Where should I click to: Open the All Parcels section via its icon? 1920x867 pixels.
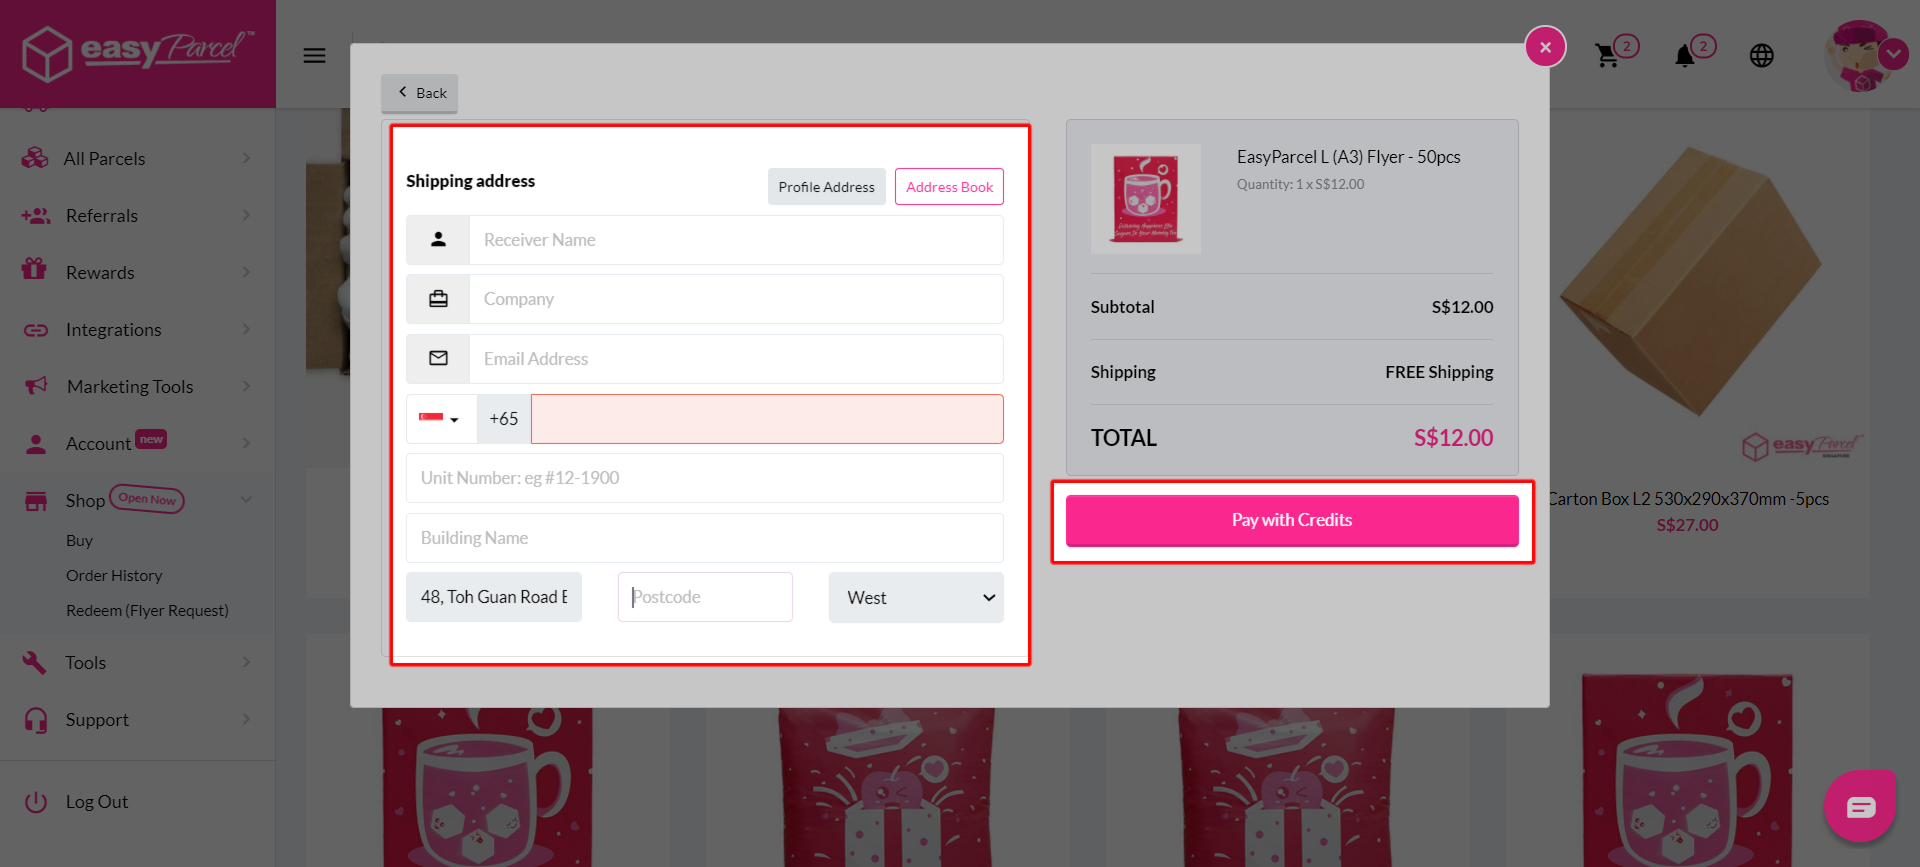click(35, 158)
